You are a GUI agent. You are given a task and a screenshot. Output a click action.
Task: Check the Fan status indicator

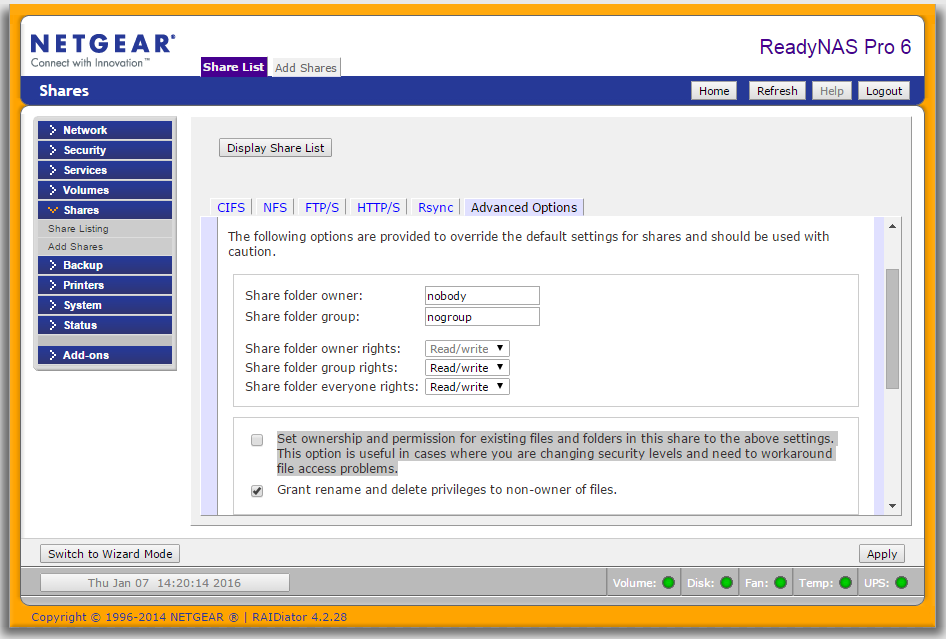pyautogui.click(x=781, y=582)
